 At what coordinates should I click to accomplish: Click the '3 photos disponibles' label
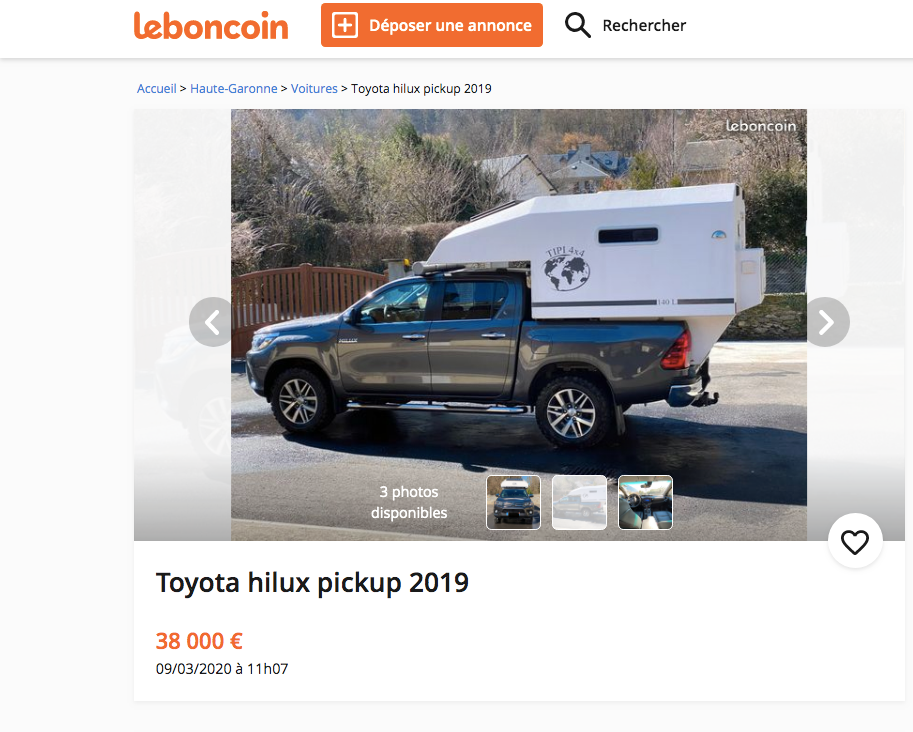409,502
